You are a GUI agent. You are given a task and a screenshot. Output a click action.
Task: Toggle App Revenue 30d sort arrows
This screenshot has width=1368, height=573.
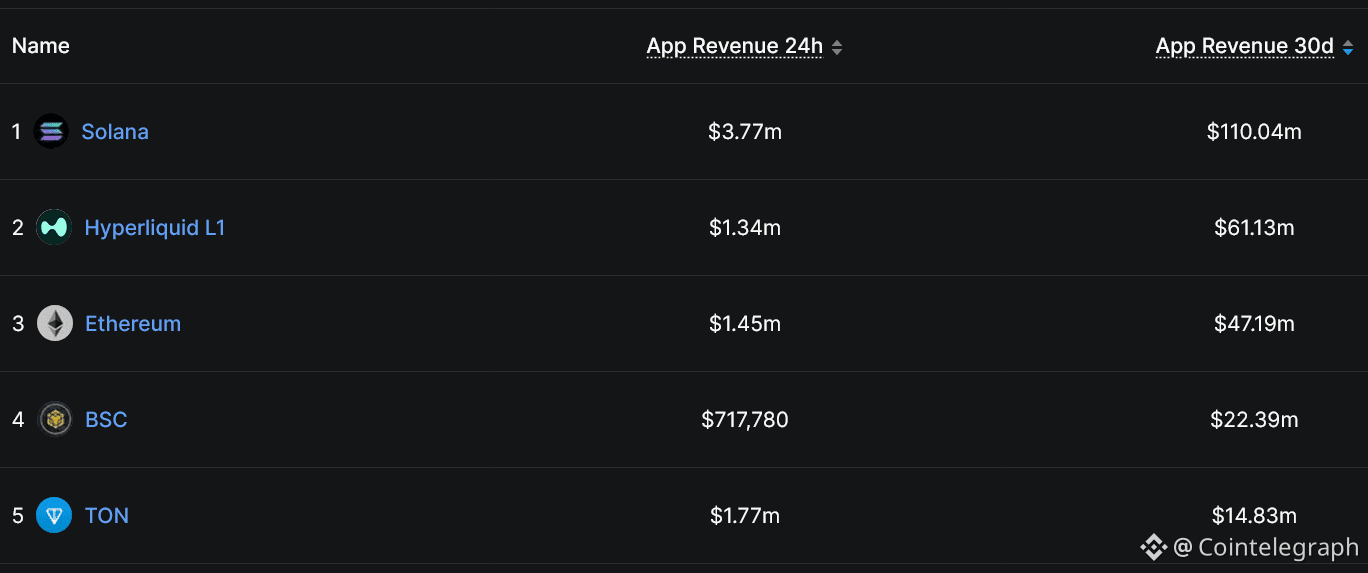point(1347,47)
